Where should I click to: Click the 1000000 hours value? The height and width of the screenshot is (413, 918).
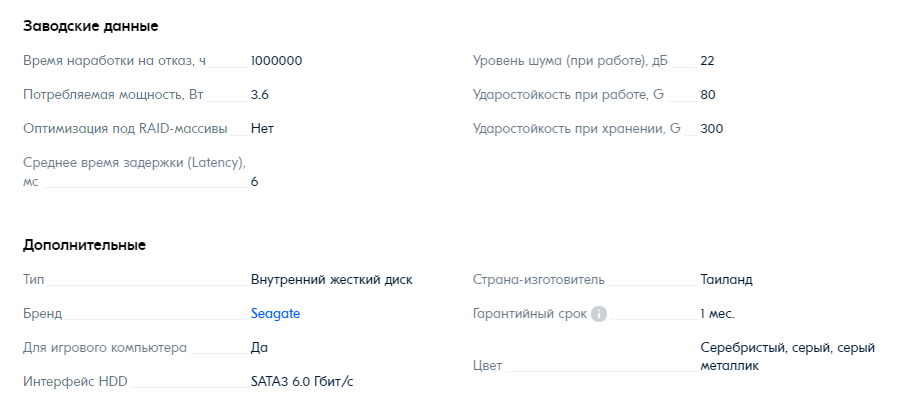coord(276,61)
